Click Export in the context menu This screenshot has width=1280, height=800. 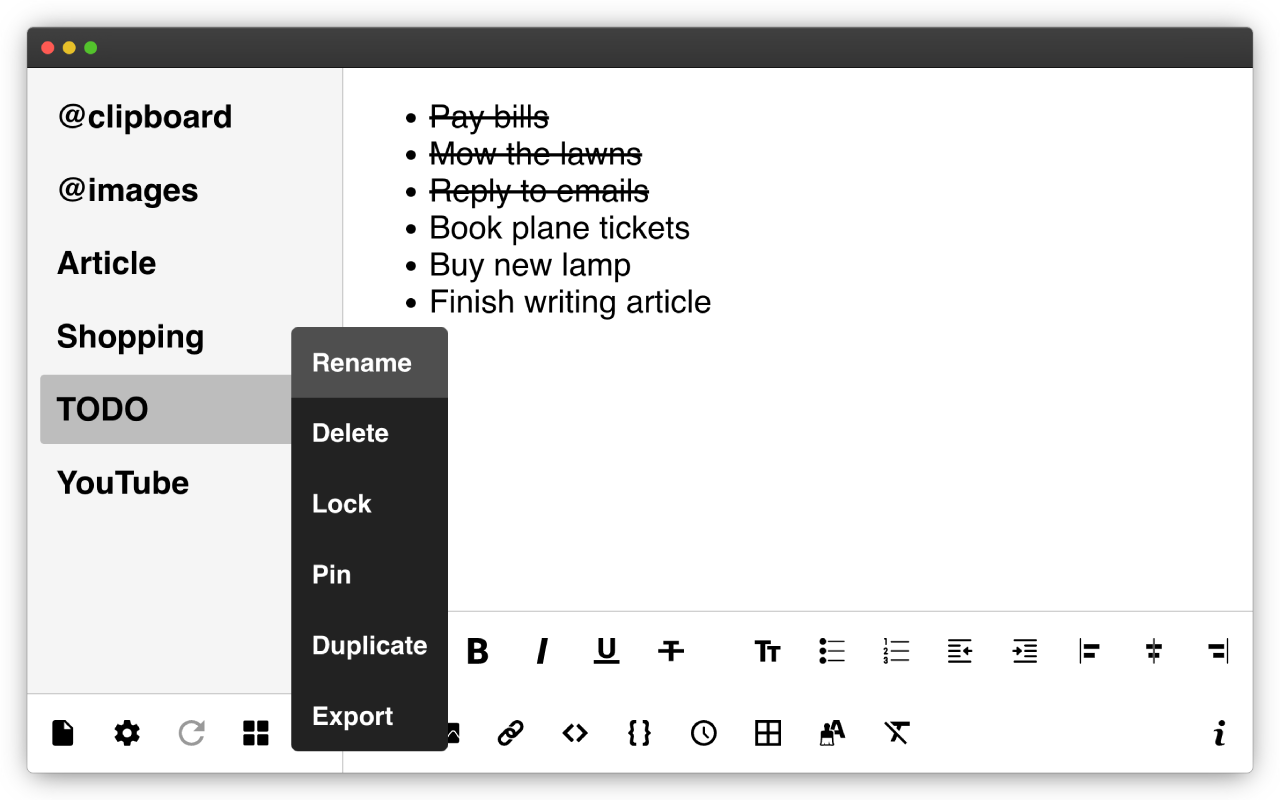click(x=369, y=716)
